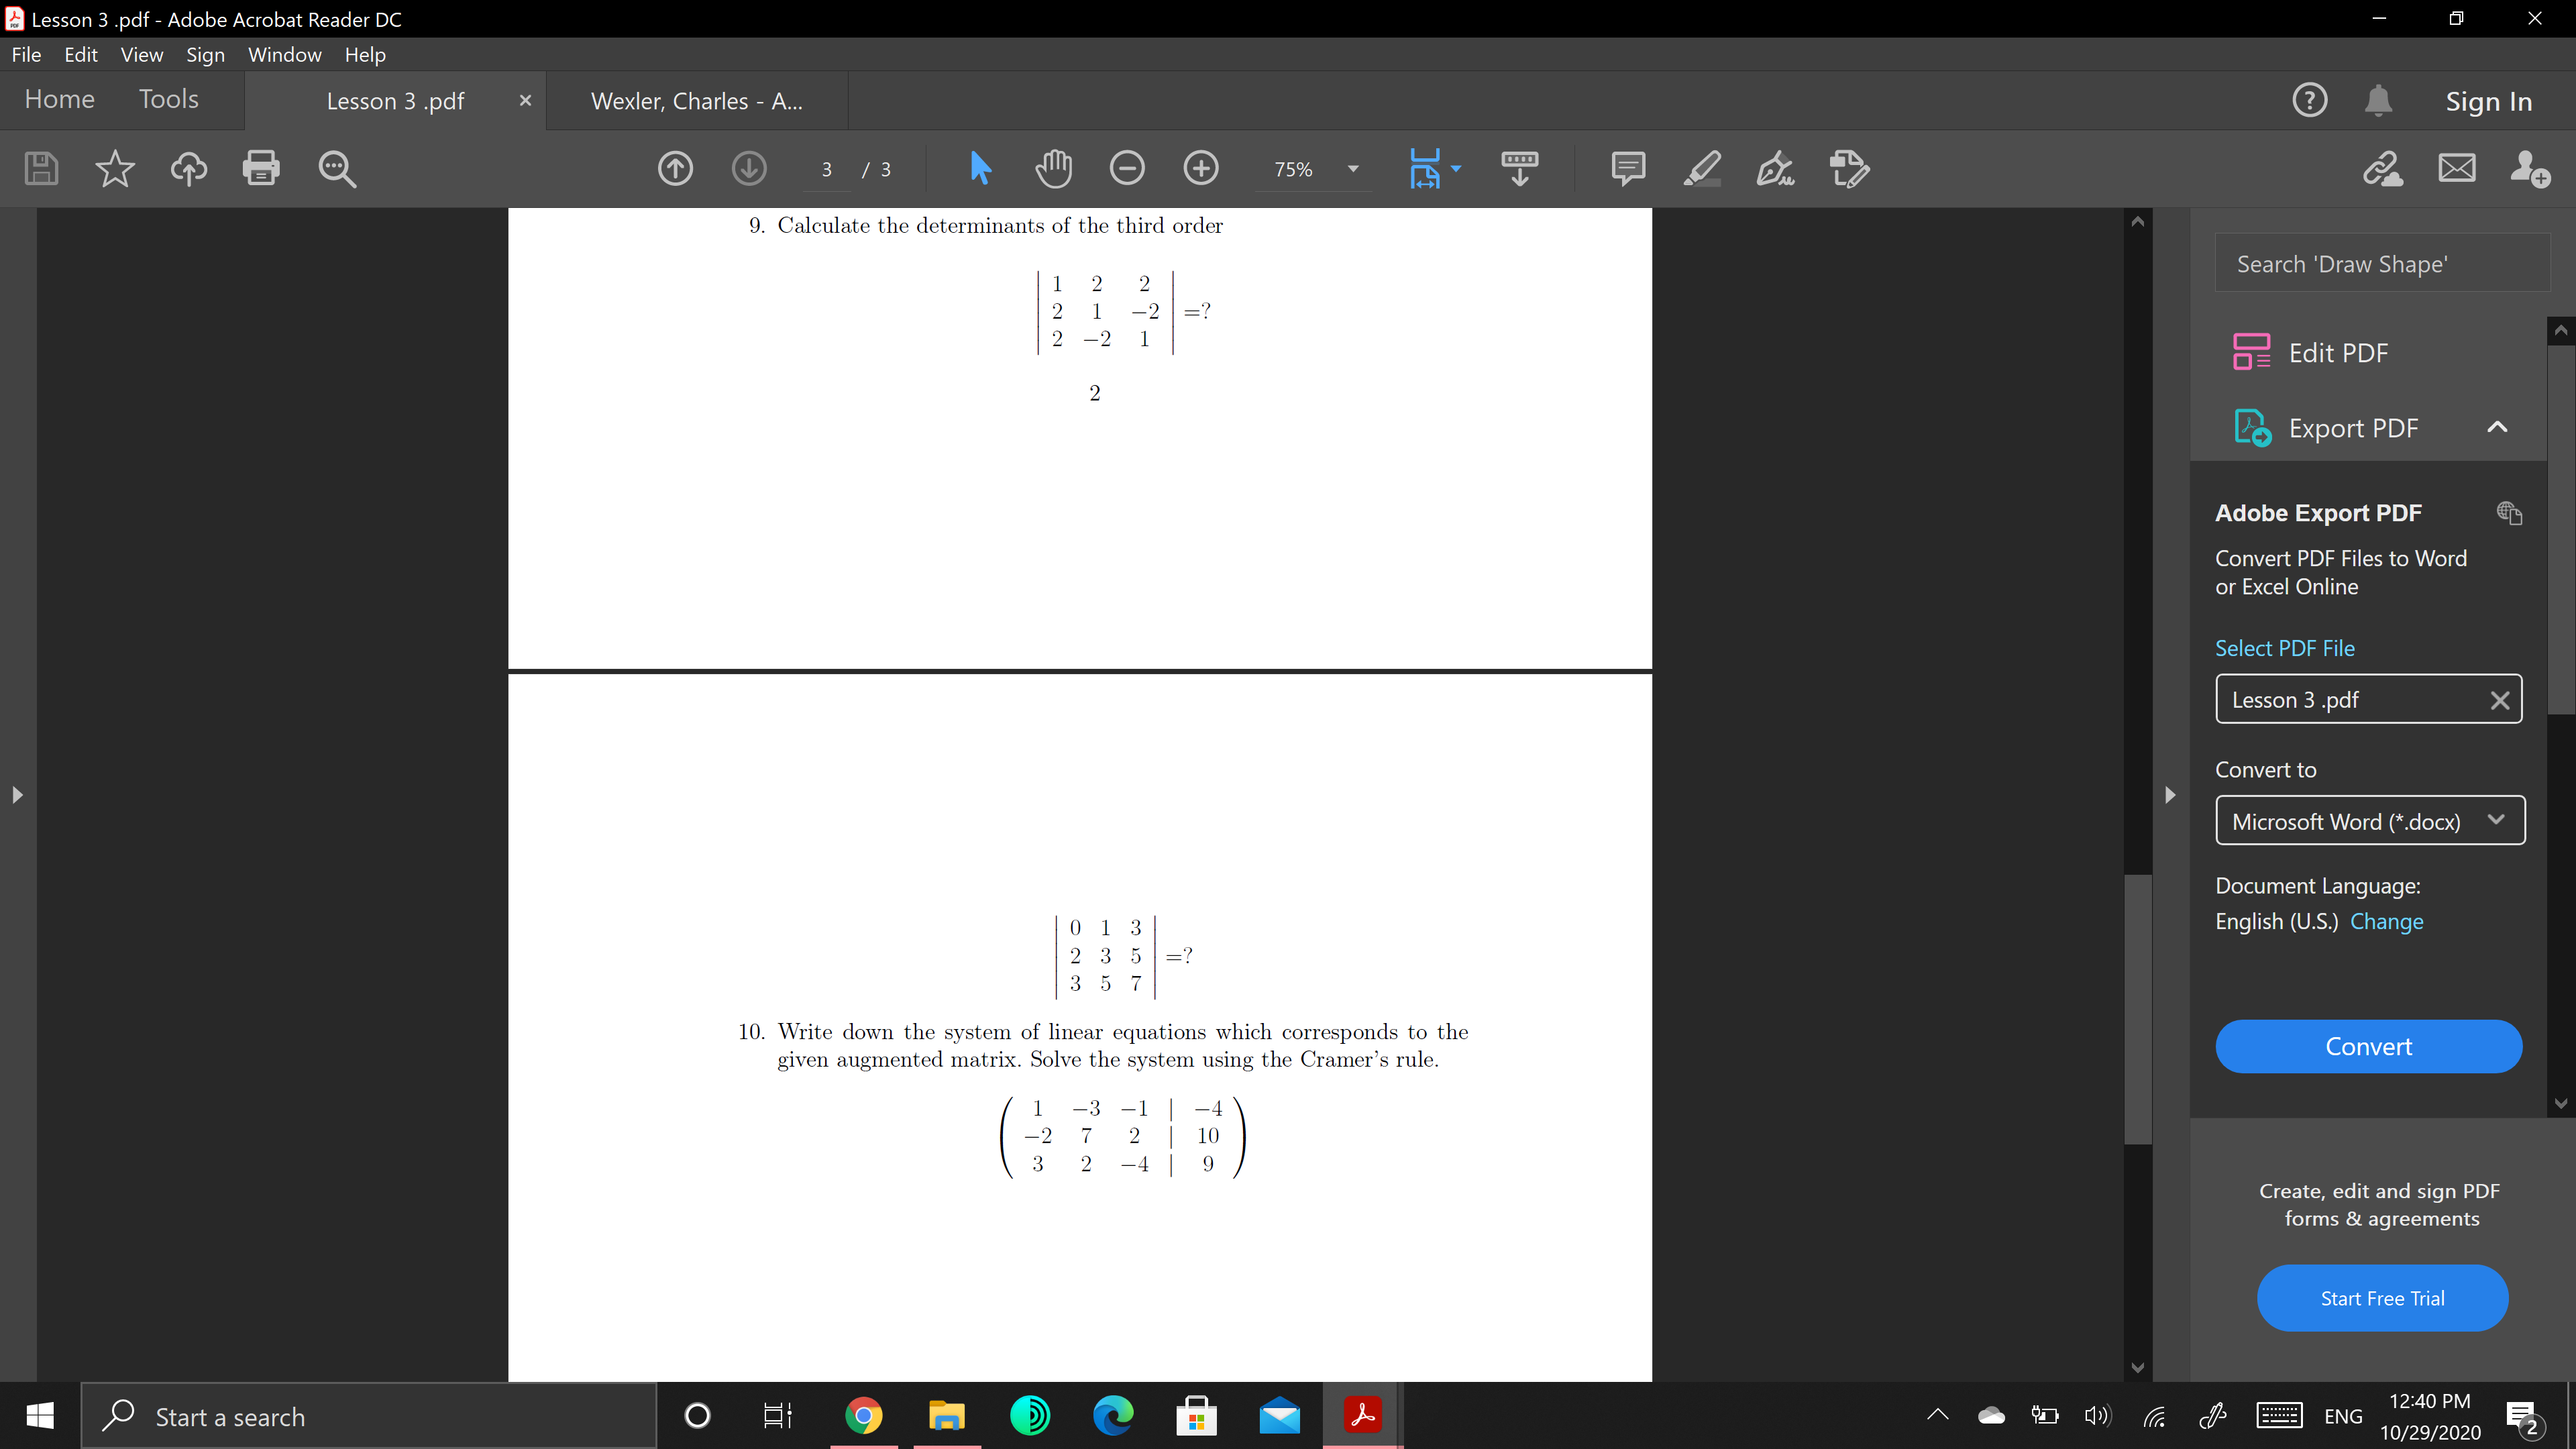Switch to the Wexler, Charles tab
Screen dimensions: 2576x1449
696,100
